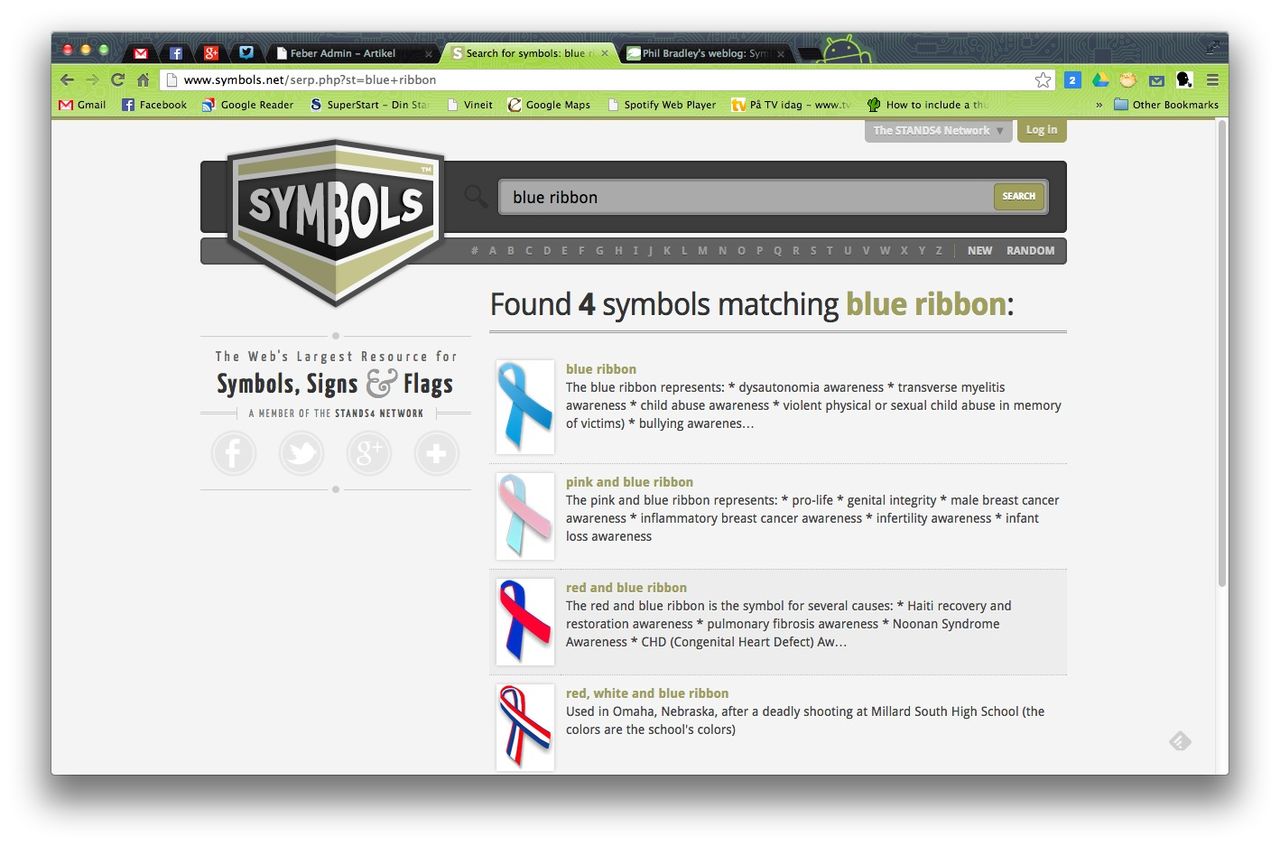Click the Log in button
Image resolution: width=1280 pixels, height=846 pixels.
1042,130
